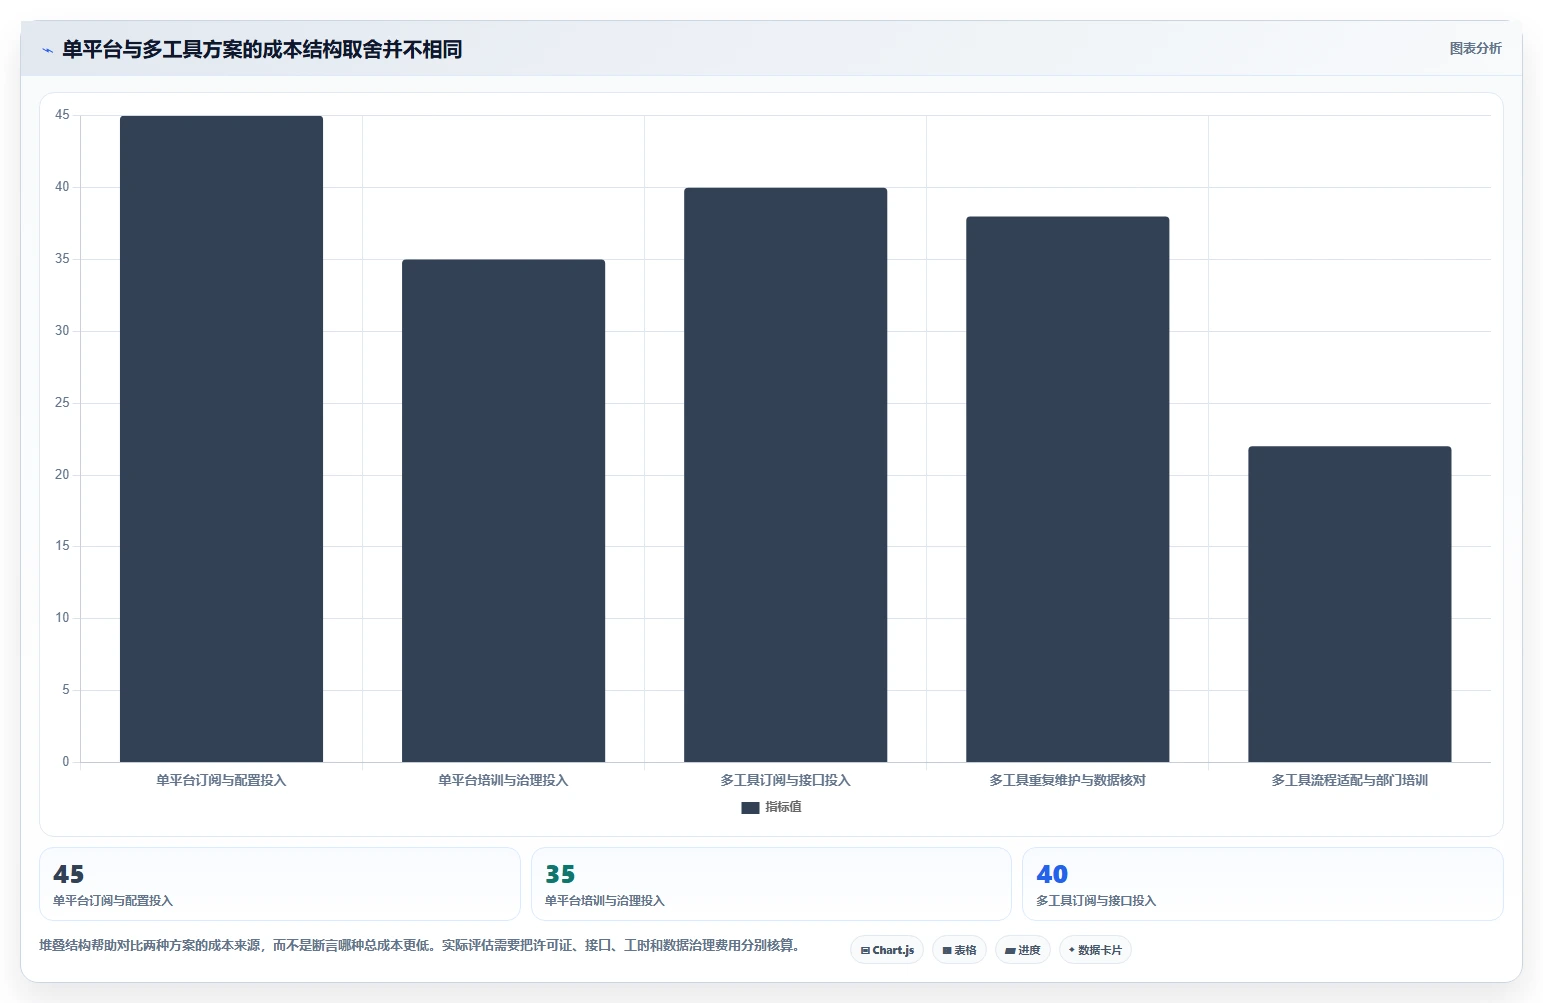Click the Chart.js tag
Screen dimensions: 1543x1003
click(x=887, y=950)
